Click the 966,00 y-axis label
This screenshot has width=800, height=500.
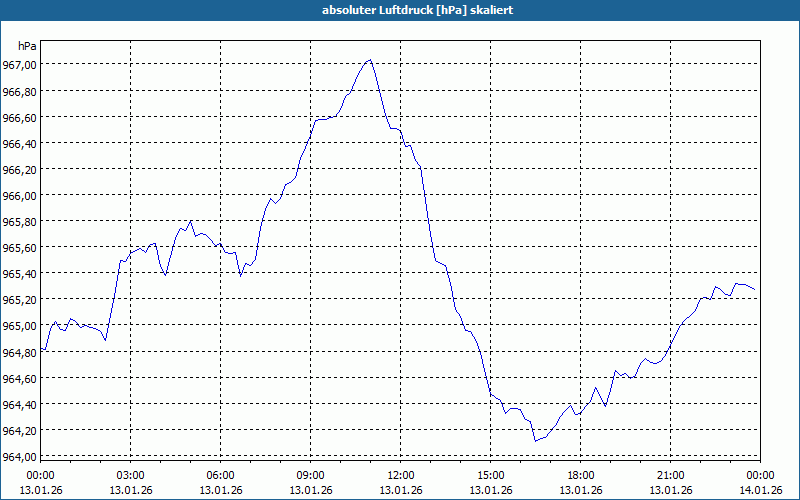[x=20, y=195]
